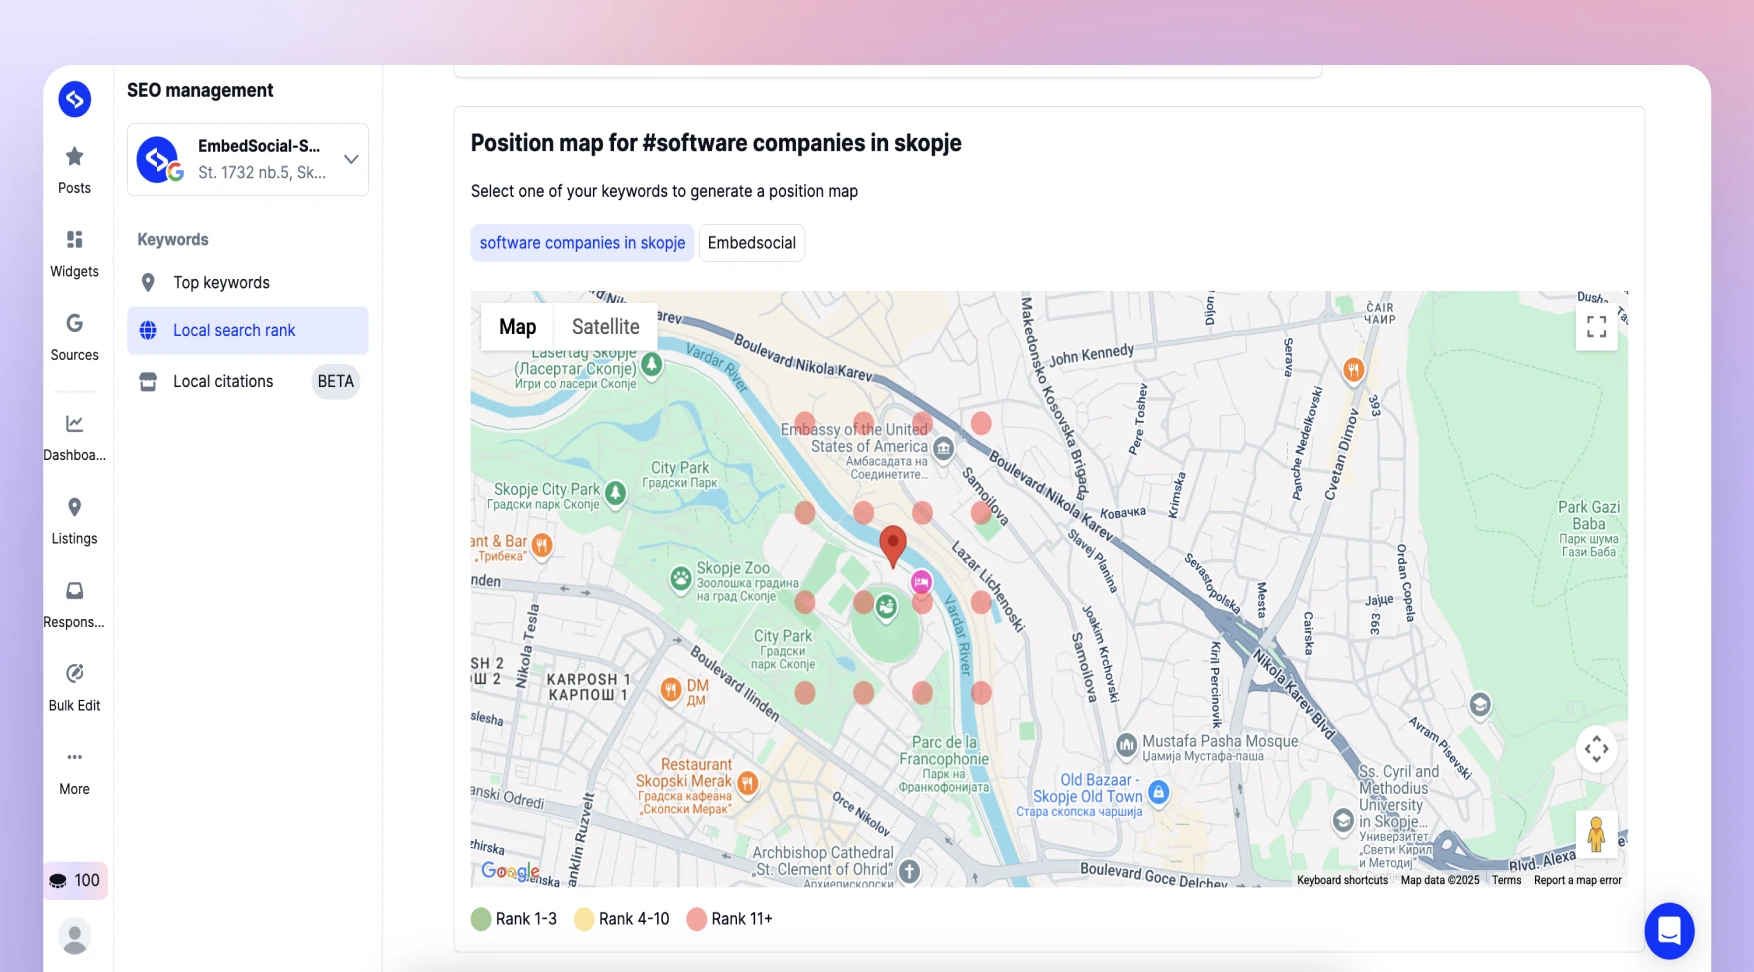This screenshot has width=1754, height=972.
Task: Click the Bar Tribeka restaurant marker
Action: coord(542,545)
